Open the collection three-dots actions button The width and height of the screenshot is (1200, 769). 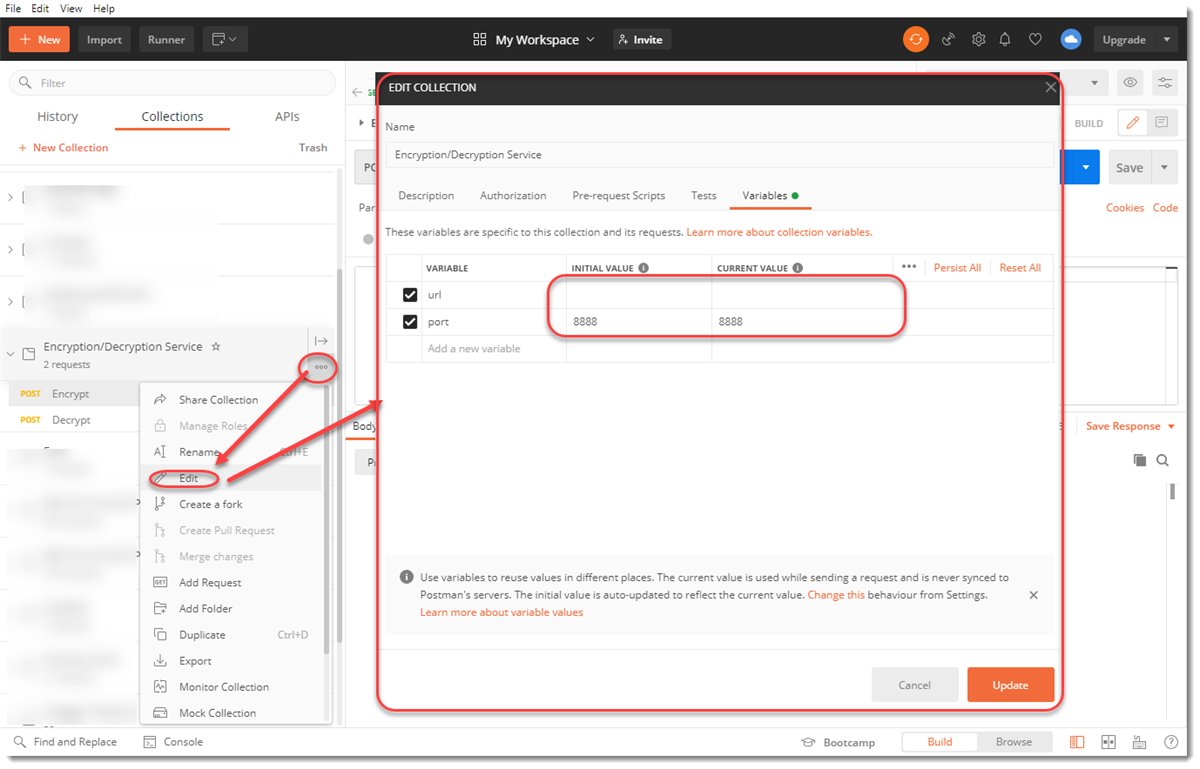pyautogui.click(x=321, y=367)
